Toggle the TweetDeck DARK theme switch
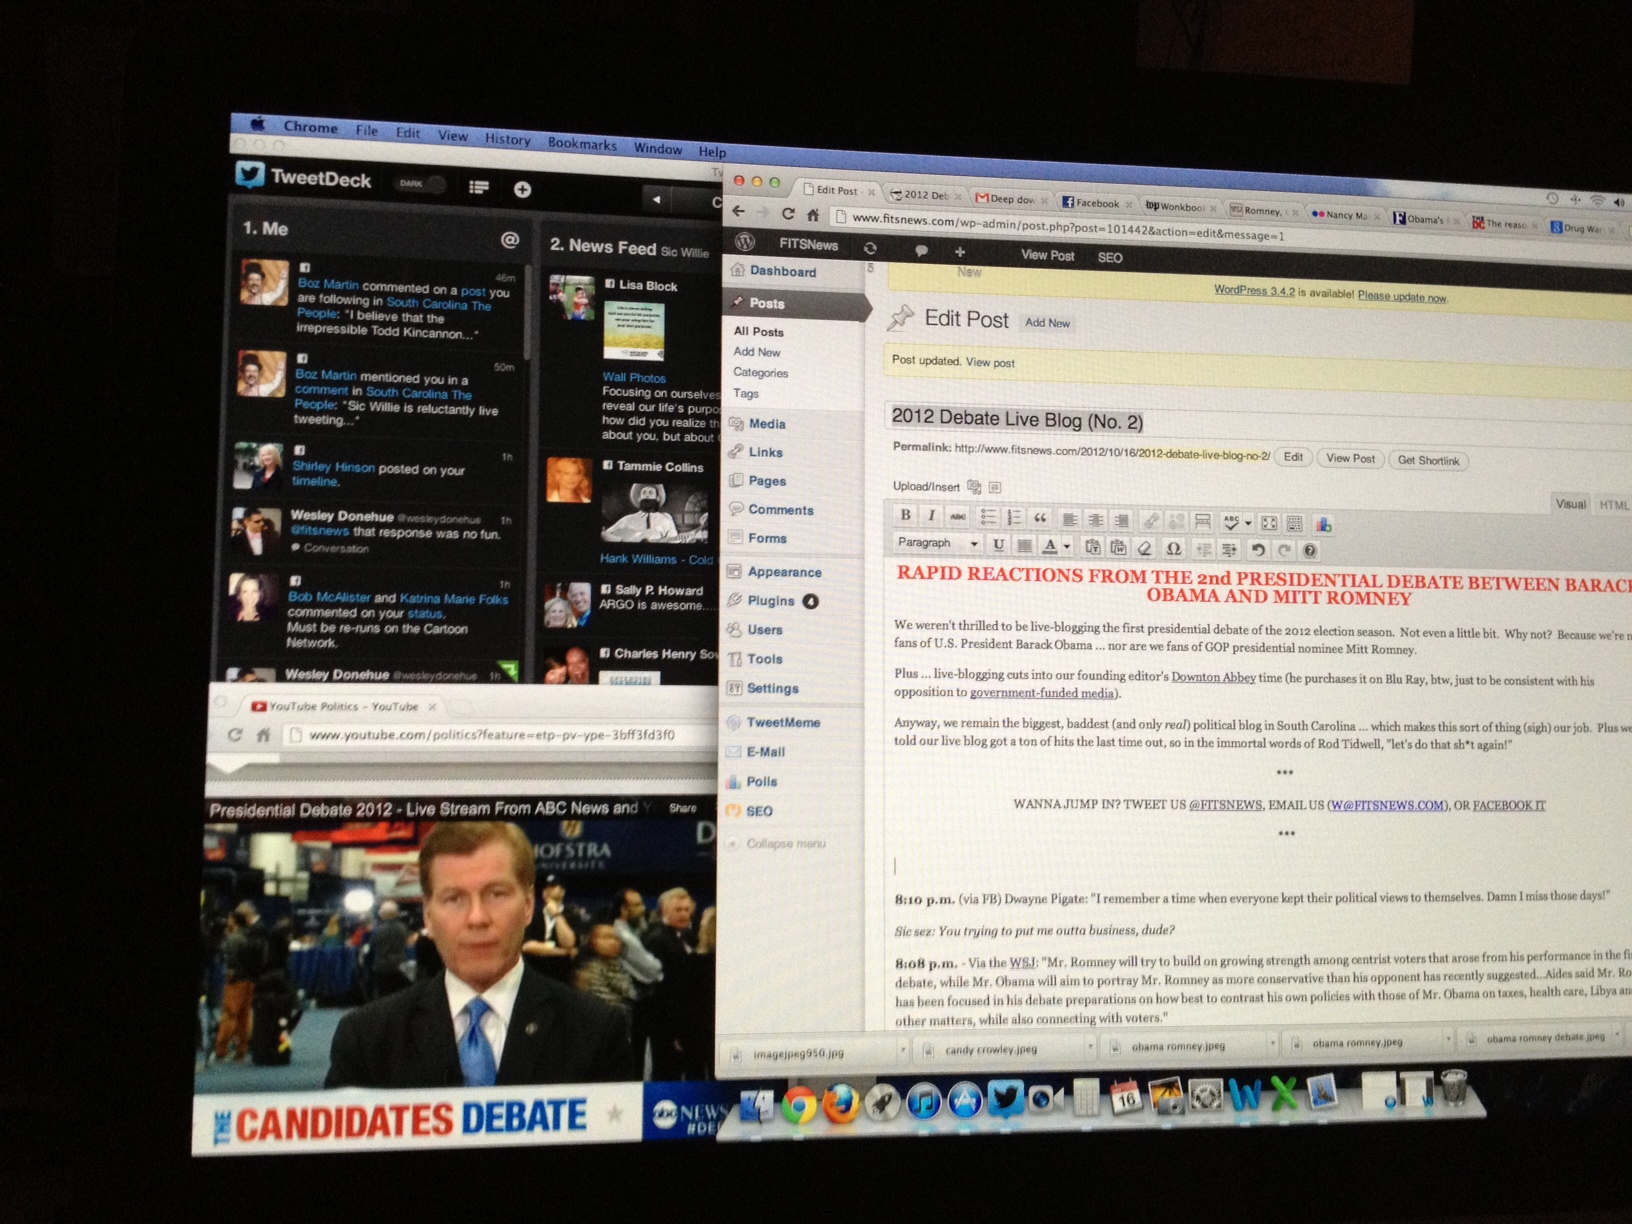Image resolution: width=1632 pixels, height=1224 pixels. pyautogui.click(x=421, y=184)
